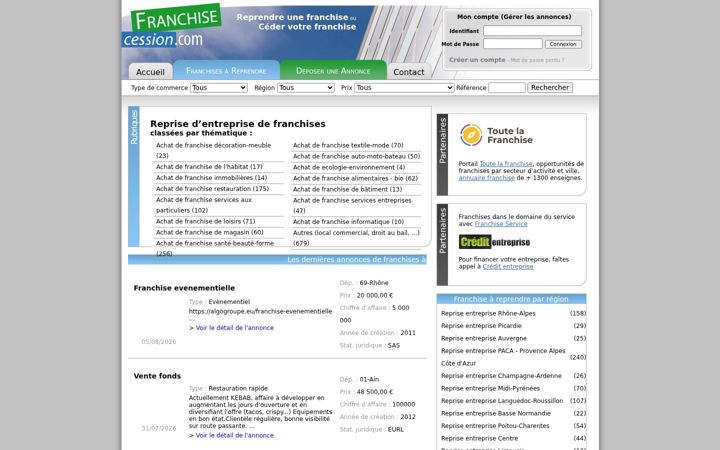Open Reprise entreprise Champagne-Ardenne
This screenshot has width=720, height=450.
(501, 376)
